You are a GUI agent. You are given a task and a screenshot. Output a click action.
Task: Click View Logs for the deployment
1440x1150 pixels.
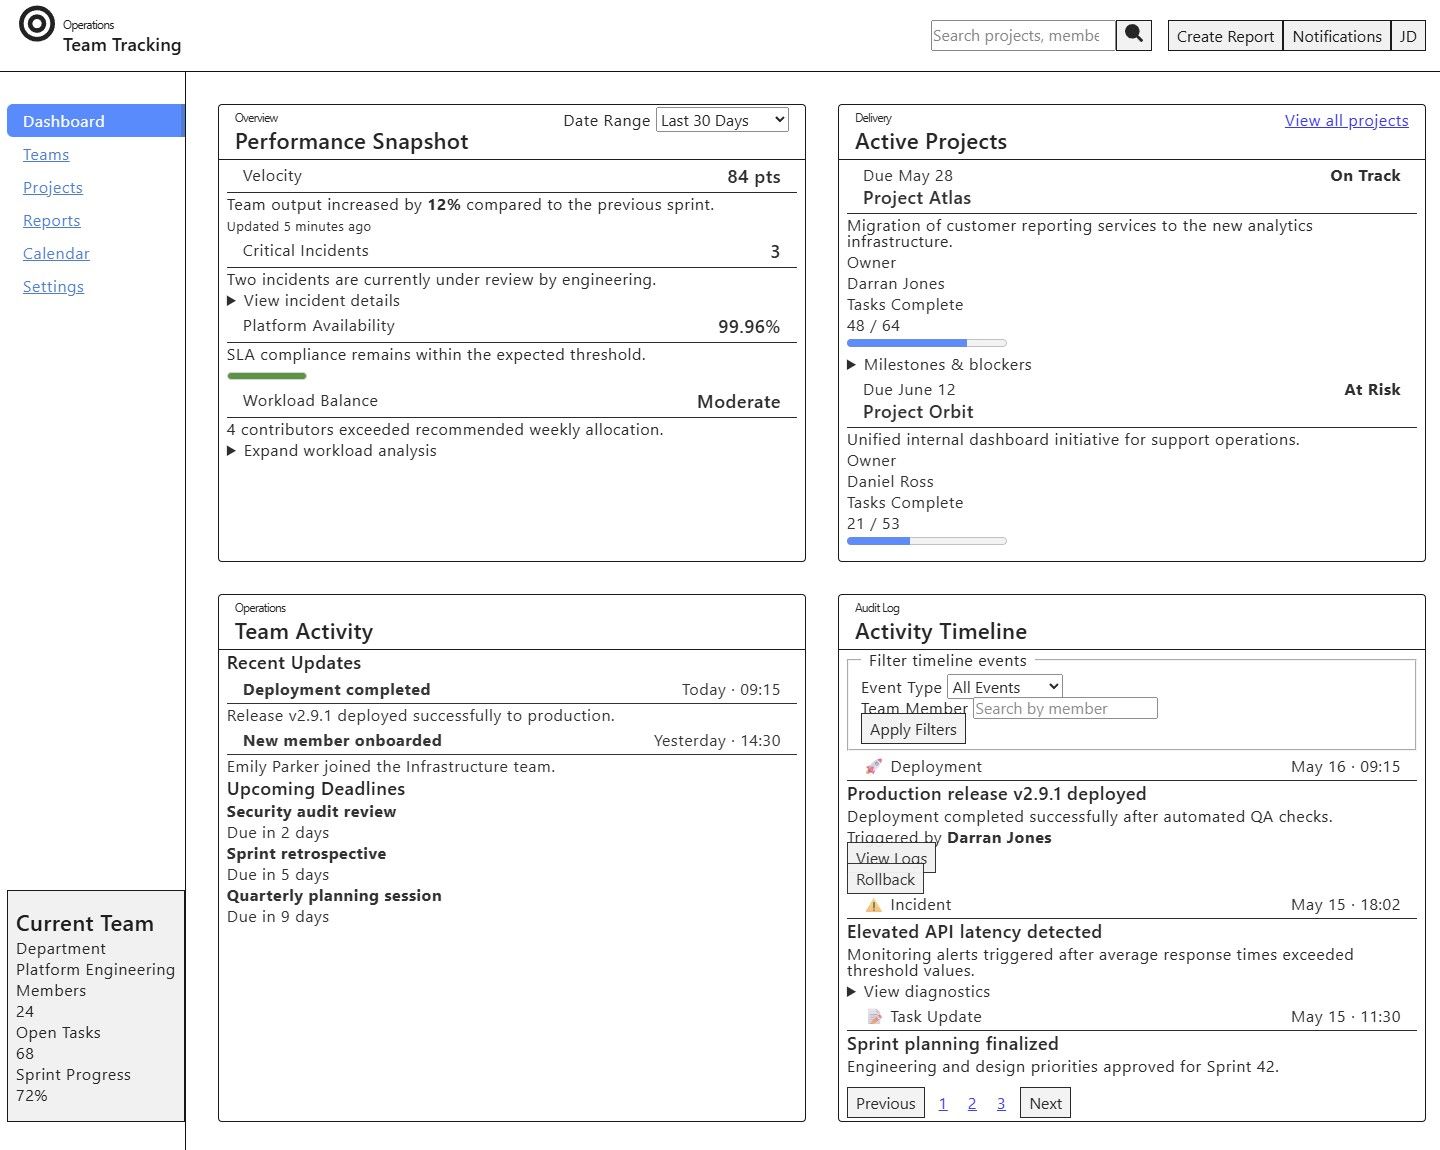(x=891, y=857)
